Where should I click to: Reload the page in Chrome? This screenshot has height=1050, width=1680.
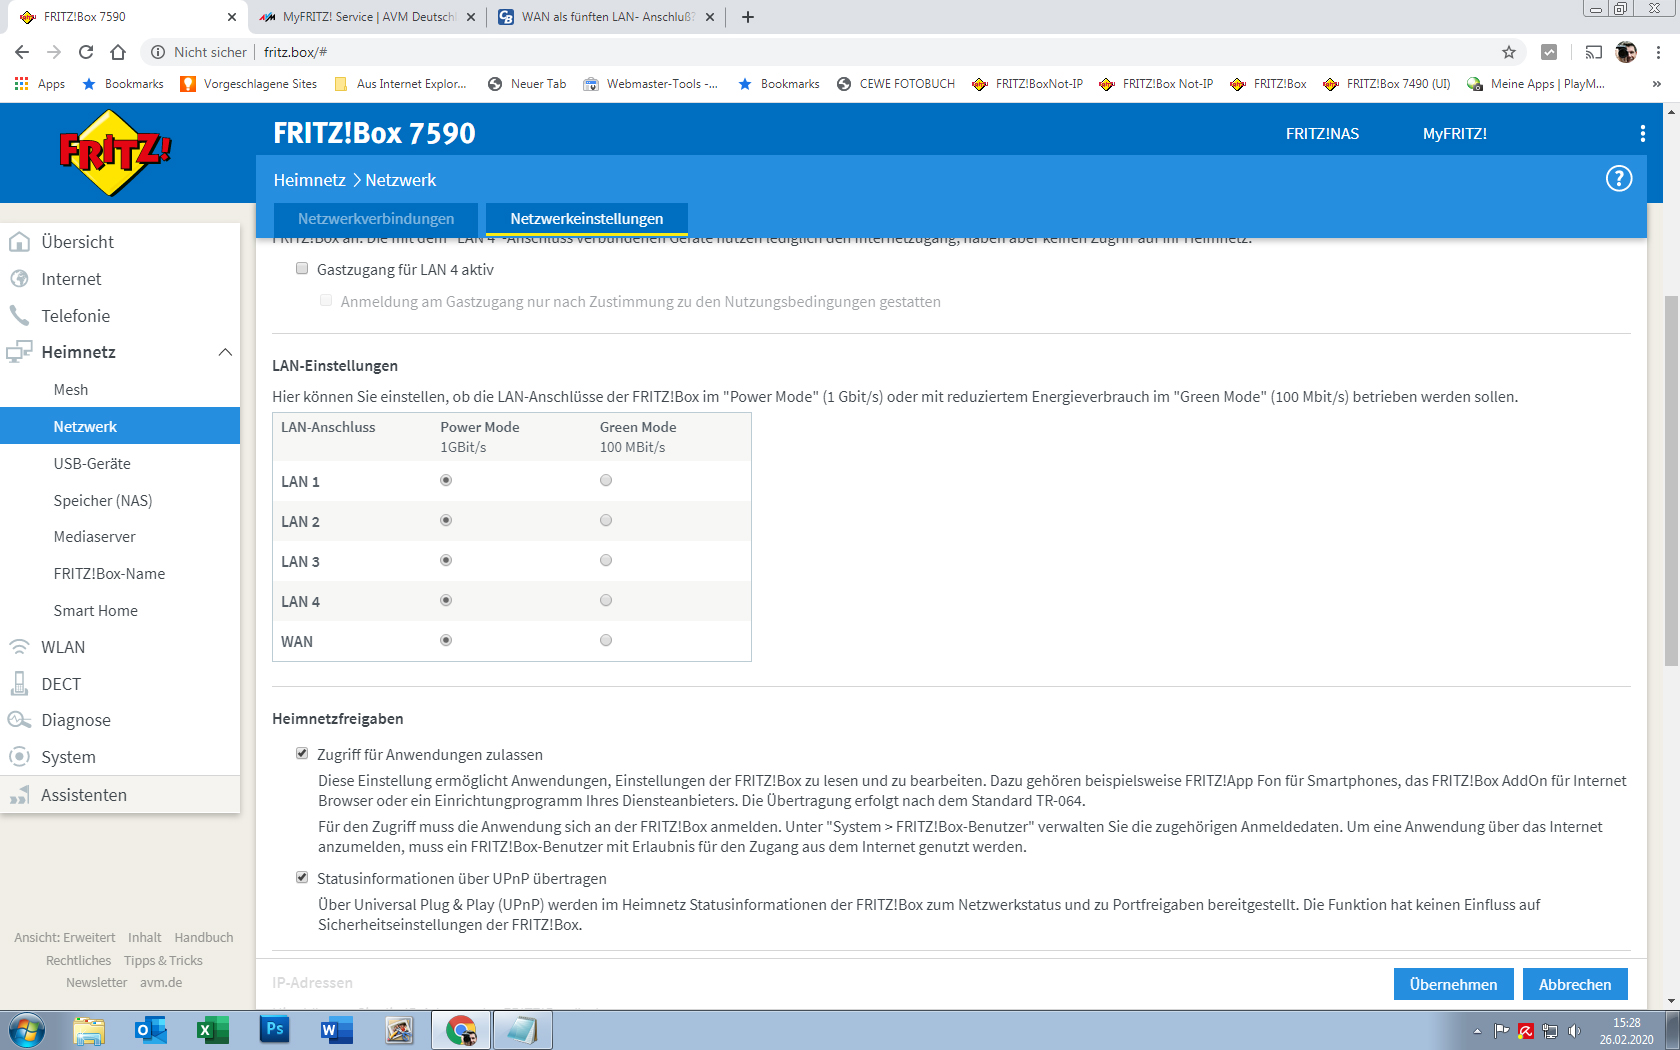(86, 52)
